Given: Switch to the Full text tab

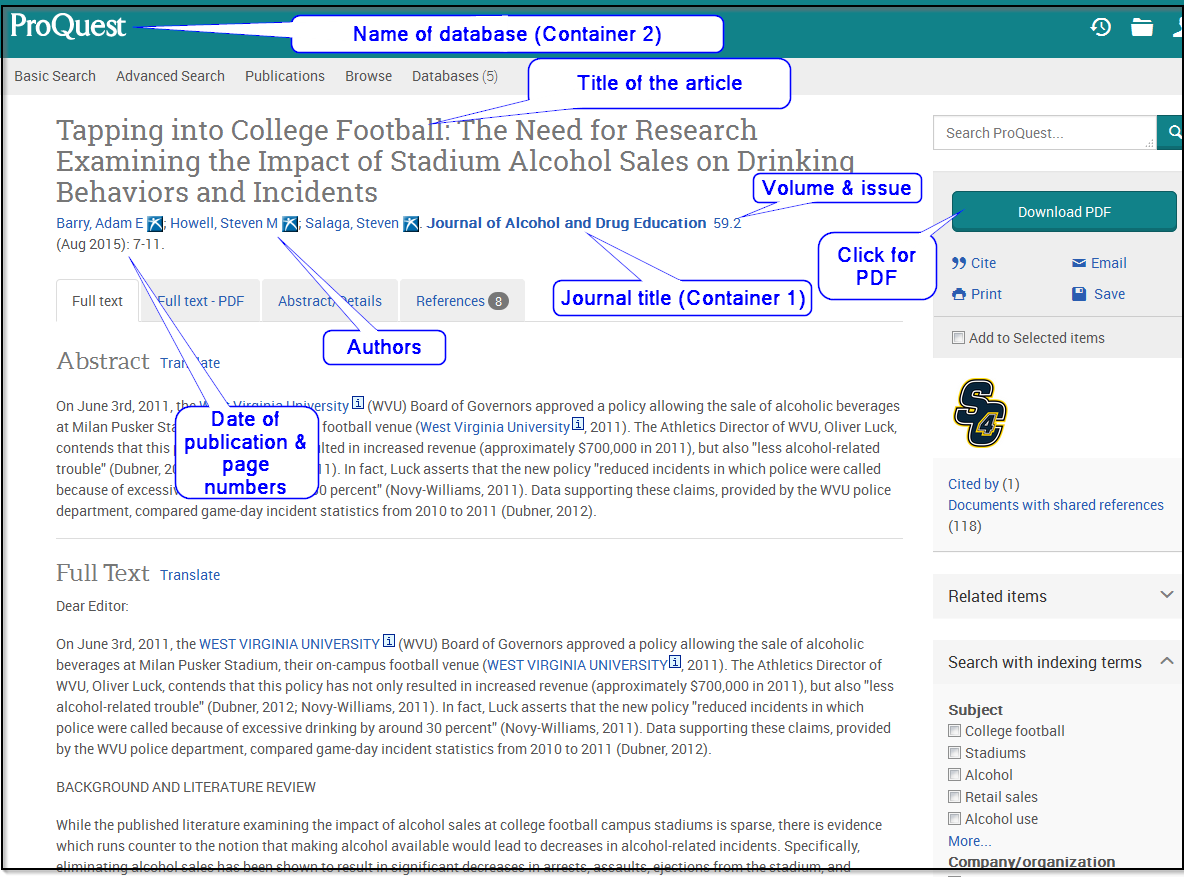Looking at the screenshot, I should (x=97, y=301).
